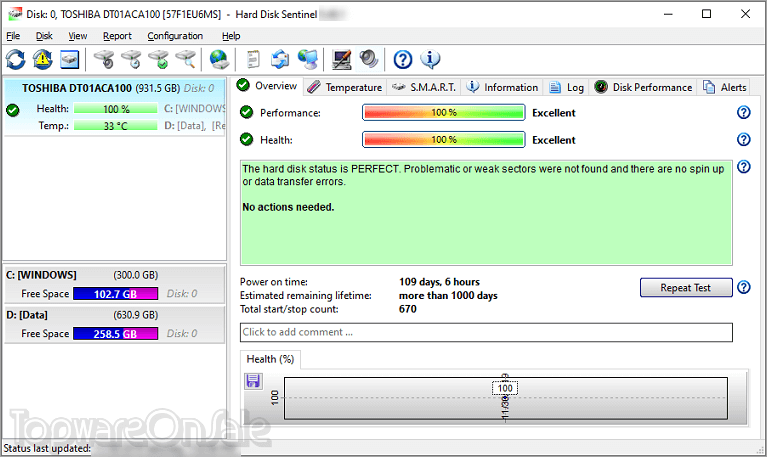767x457 pixels.
Task: Click the help icon next to status text
Action: 744,167
